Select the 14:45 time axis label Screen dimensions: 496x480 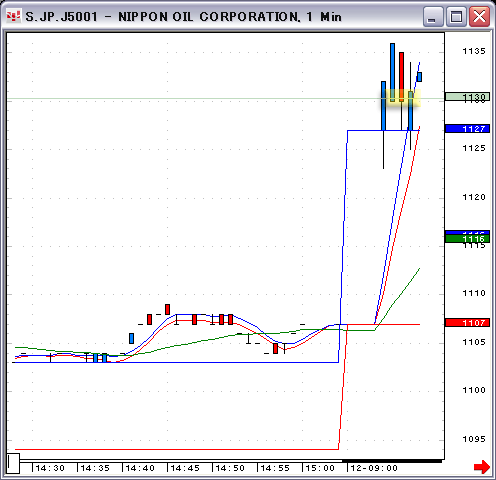click(x=185, y=468)
